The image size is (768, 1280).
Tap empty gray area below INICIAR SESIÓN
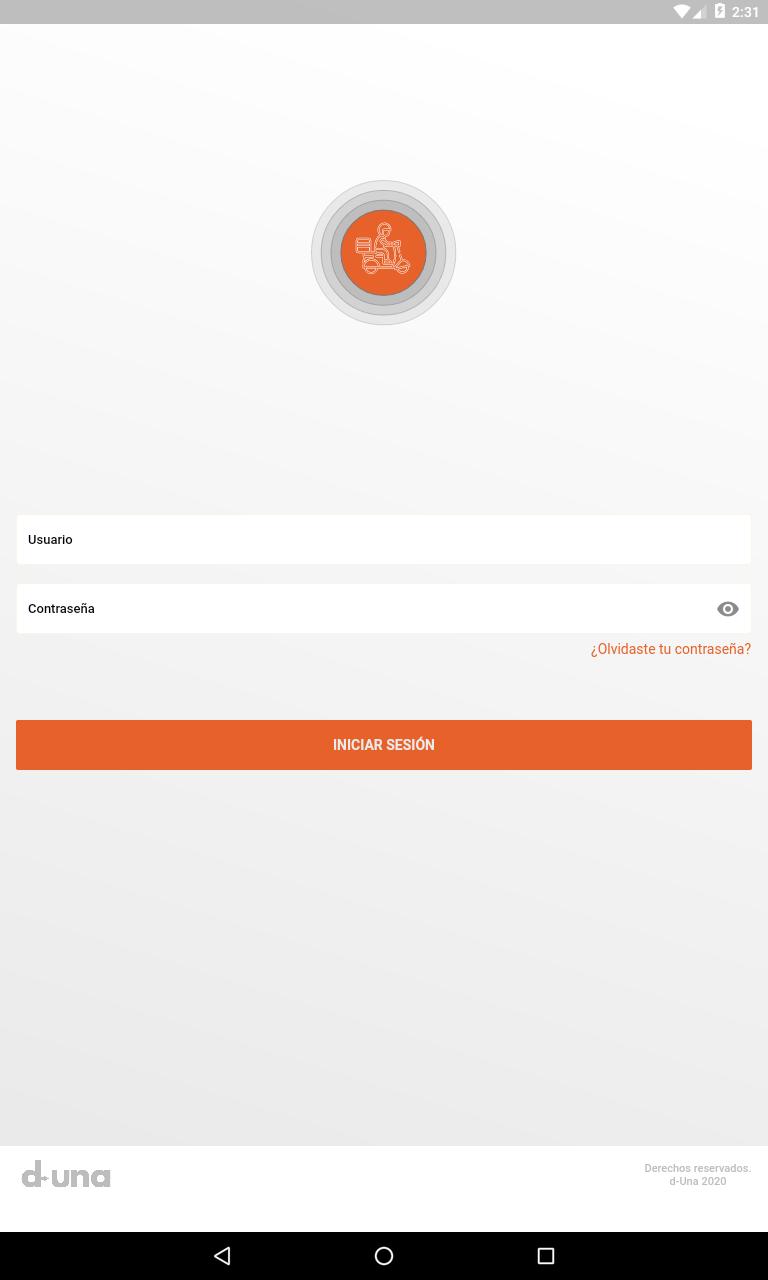coord(384,950)
